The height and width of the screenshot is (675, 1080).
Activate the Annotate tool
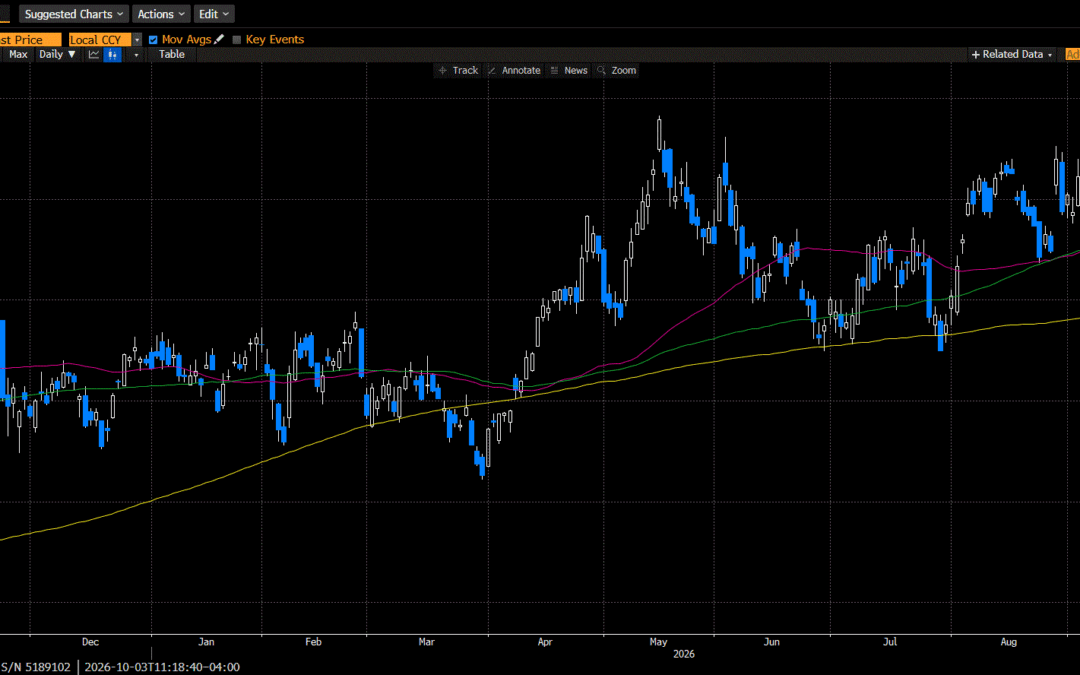[x=515, y=70]
